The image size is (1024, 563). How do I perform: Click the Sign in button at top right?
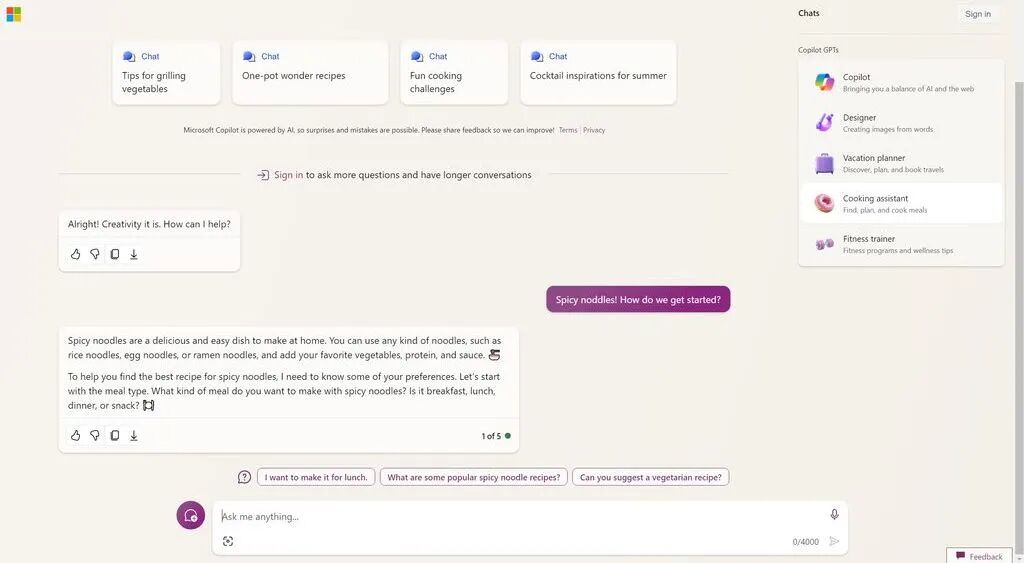(978, 14)
